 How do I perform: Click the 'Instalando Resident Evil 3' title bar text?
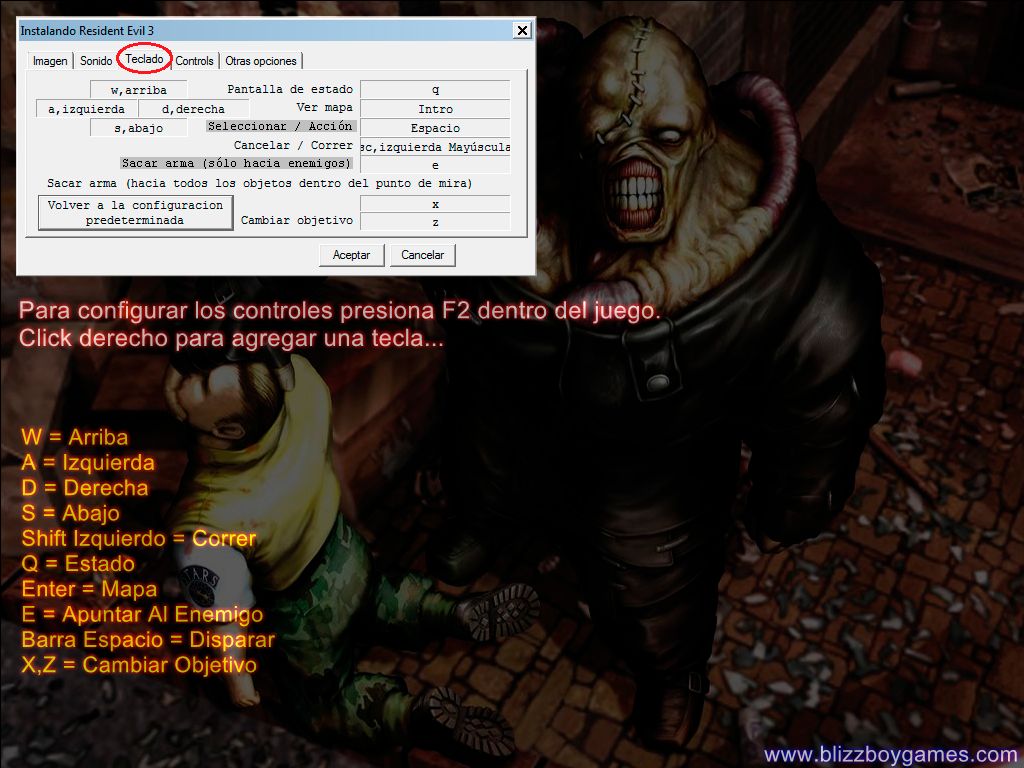87,31
